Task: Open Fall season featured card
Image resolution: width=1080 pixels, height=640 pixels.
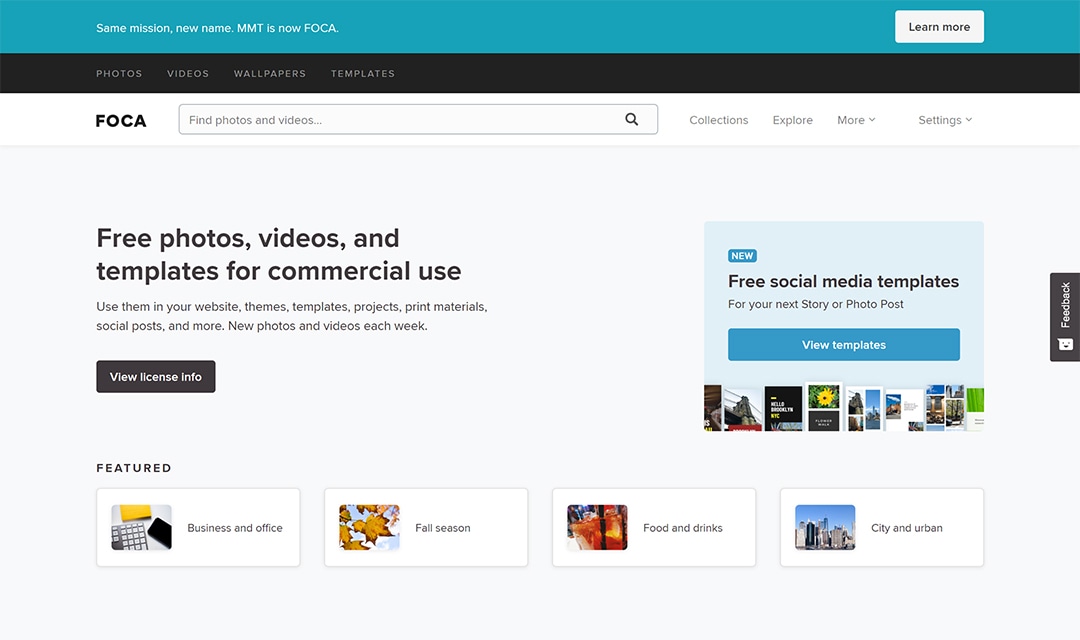Action: point(426,528)
